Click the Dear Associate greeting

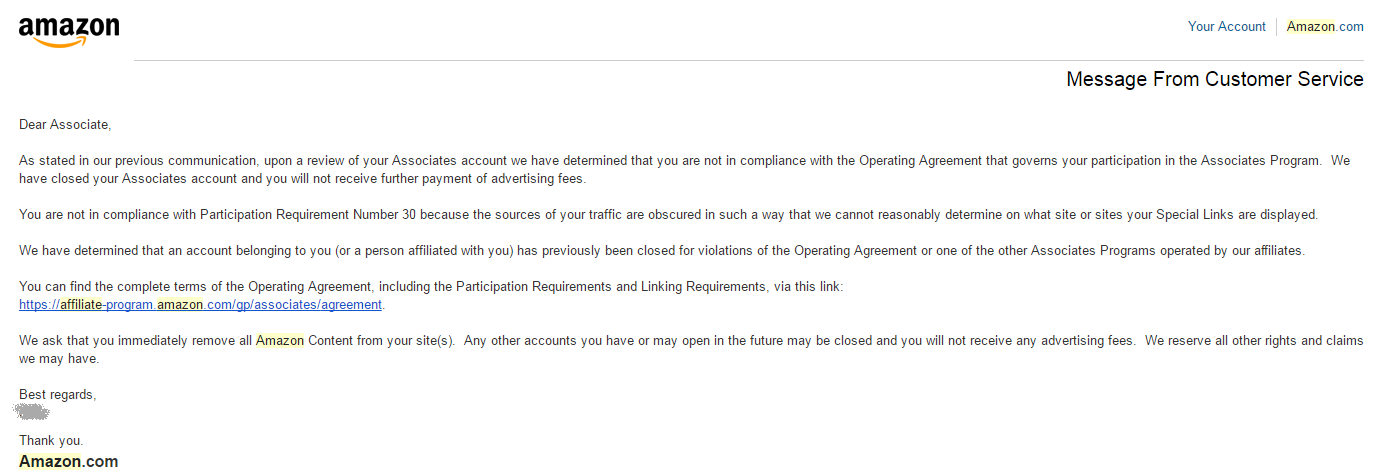click(65, 125)
